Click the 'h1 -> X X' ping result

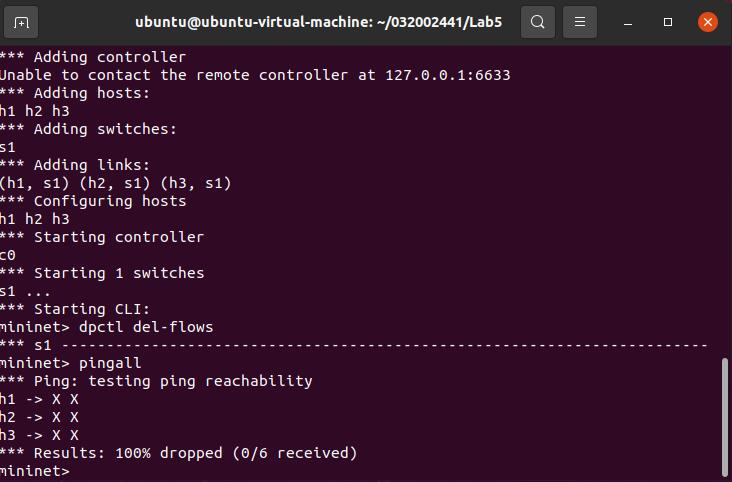click(39, 399)
